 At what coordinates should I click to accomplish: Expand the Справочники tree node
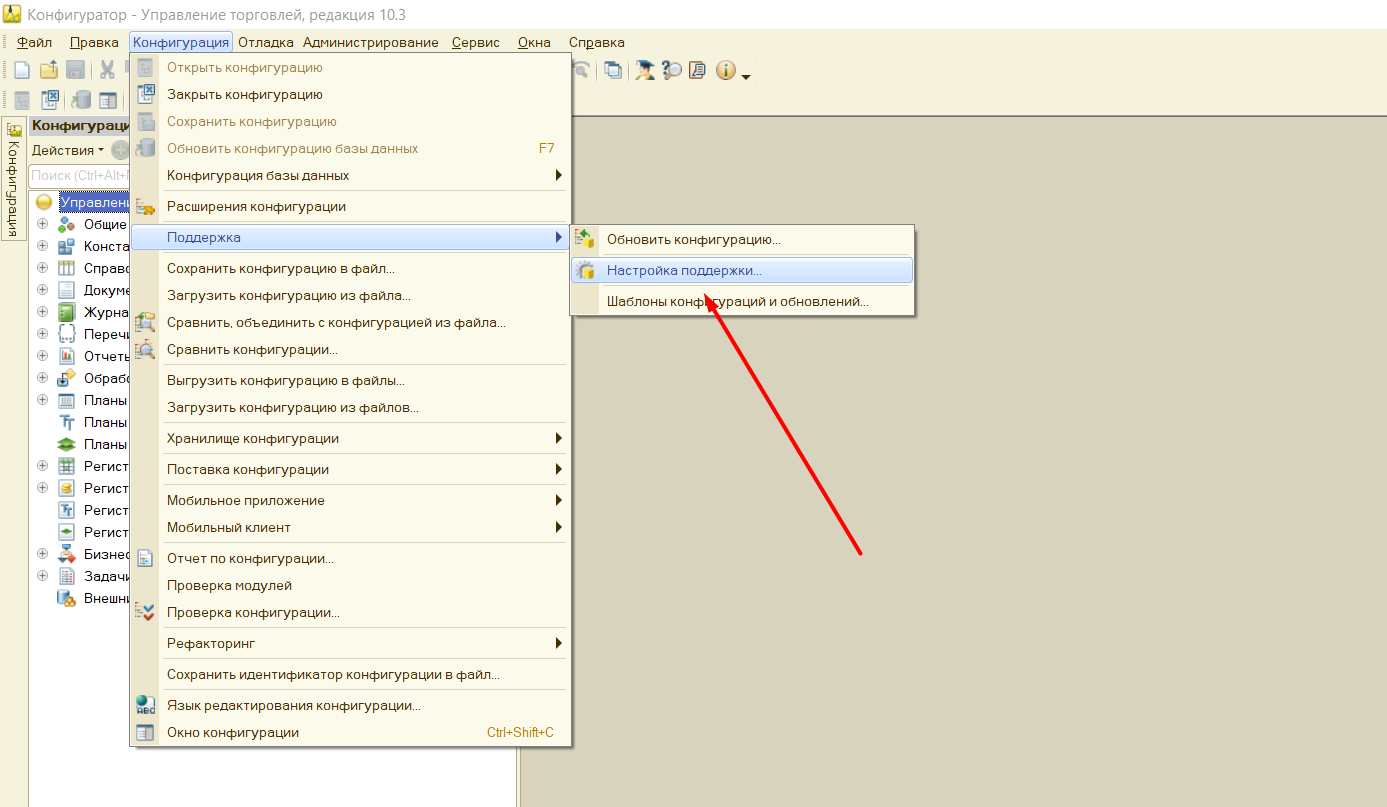click(x=42, y=268)
